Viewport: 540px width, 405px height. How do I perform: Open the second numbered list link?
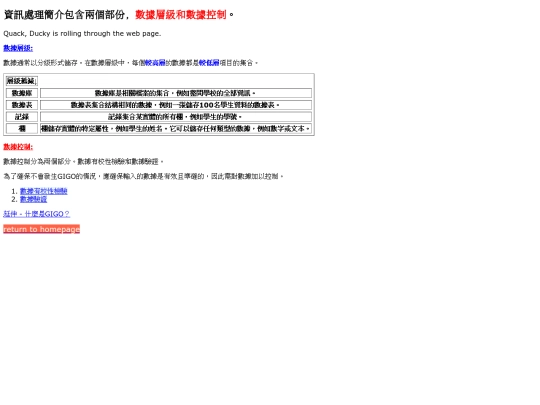33,199
